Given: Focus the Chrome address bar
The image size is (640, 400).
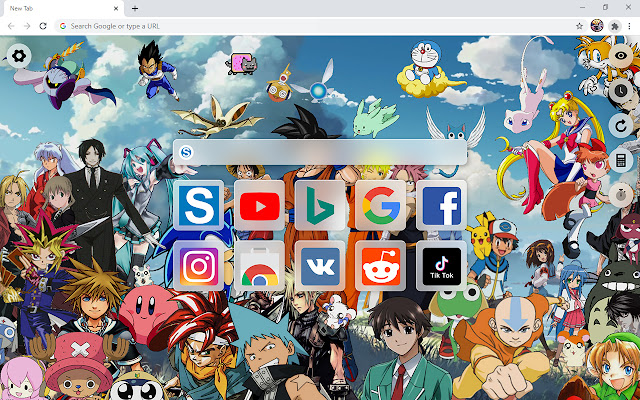Looking at the screenshot, I should coord(321,26).
